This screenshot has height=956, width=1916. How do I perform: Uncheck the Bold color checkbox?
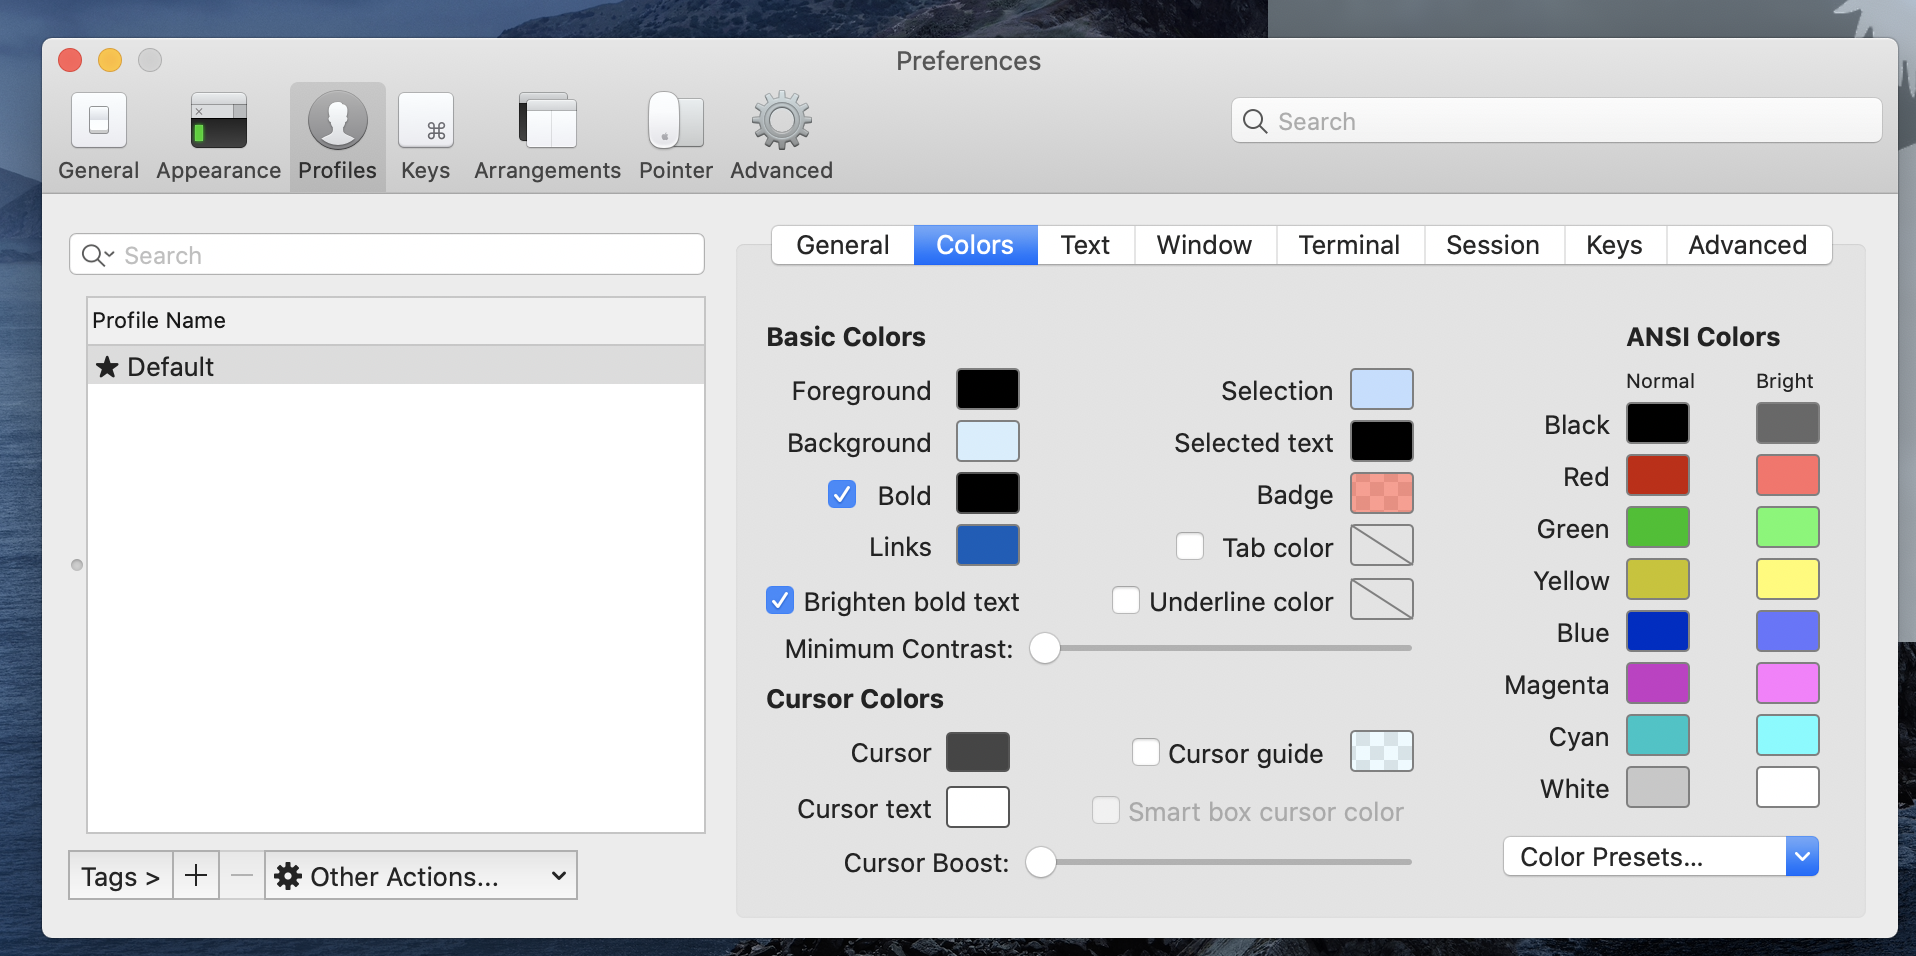tap(842, 494)
